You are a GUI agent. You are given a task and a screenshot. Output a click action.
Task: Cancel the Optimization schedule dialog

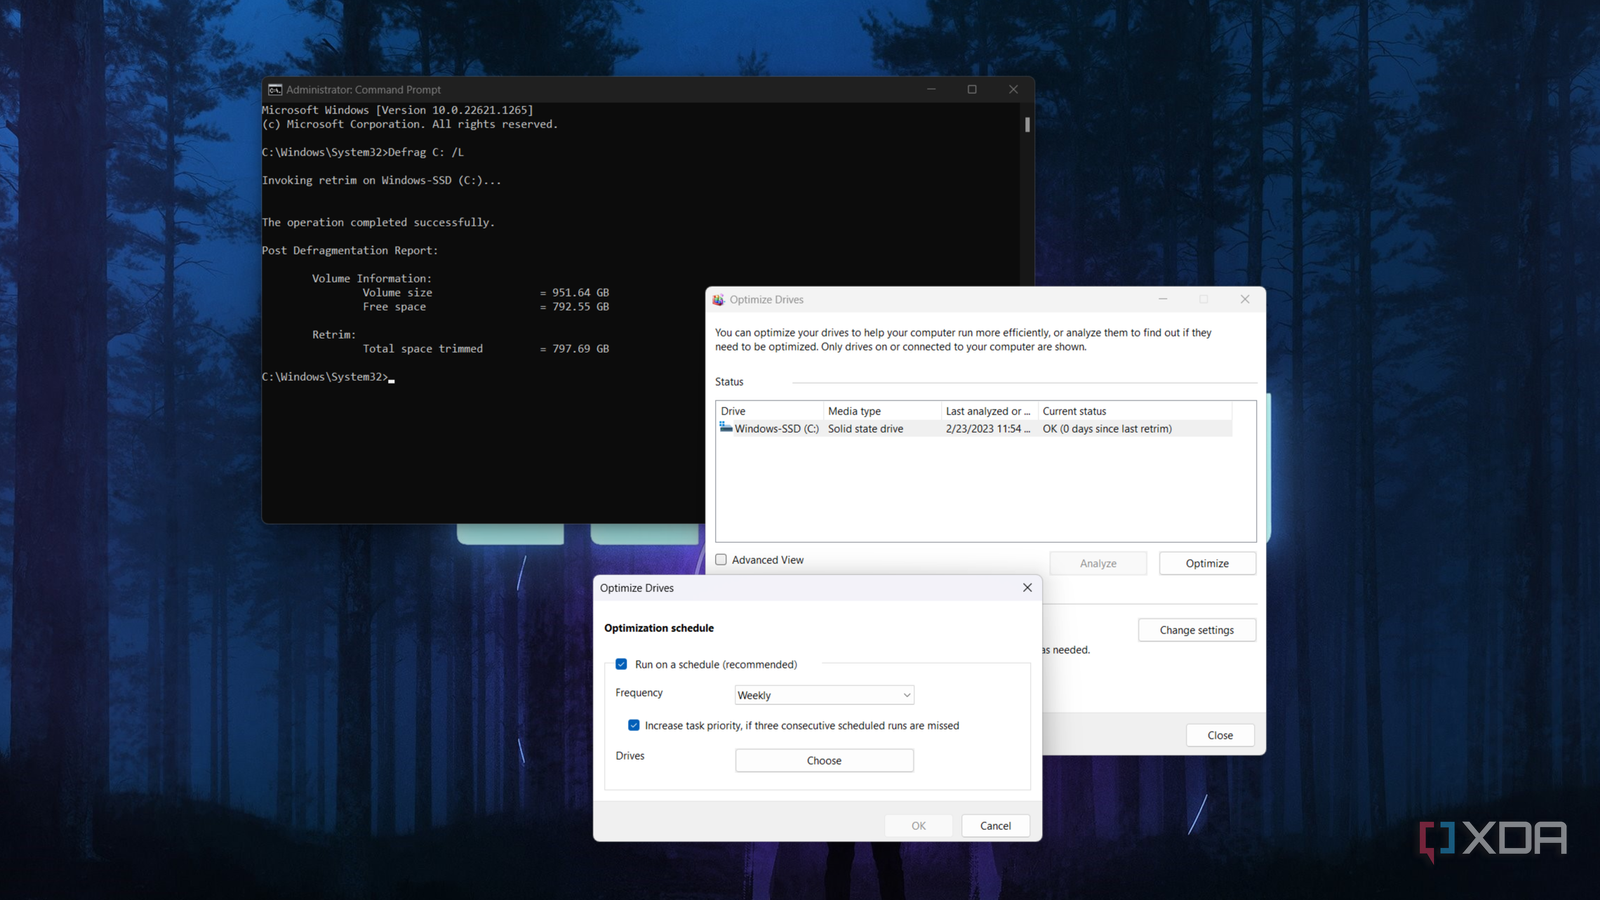pos(995,825)
